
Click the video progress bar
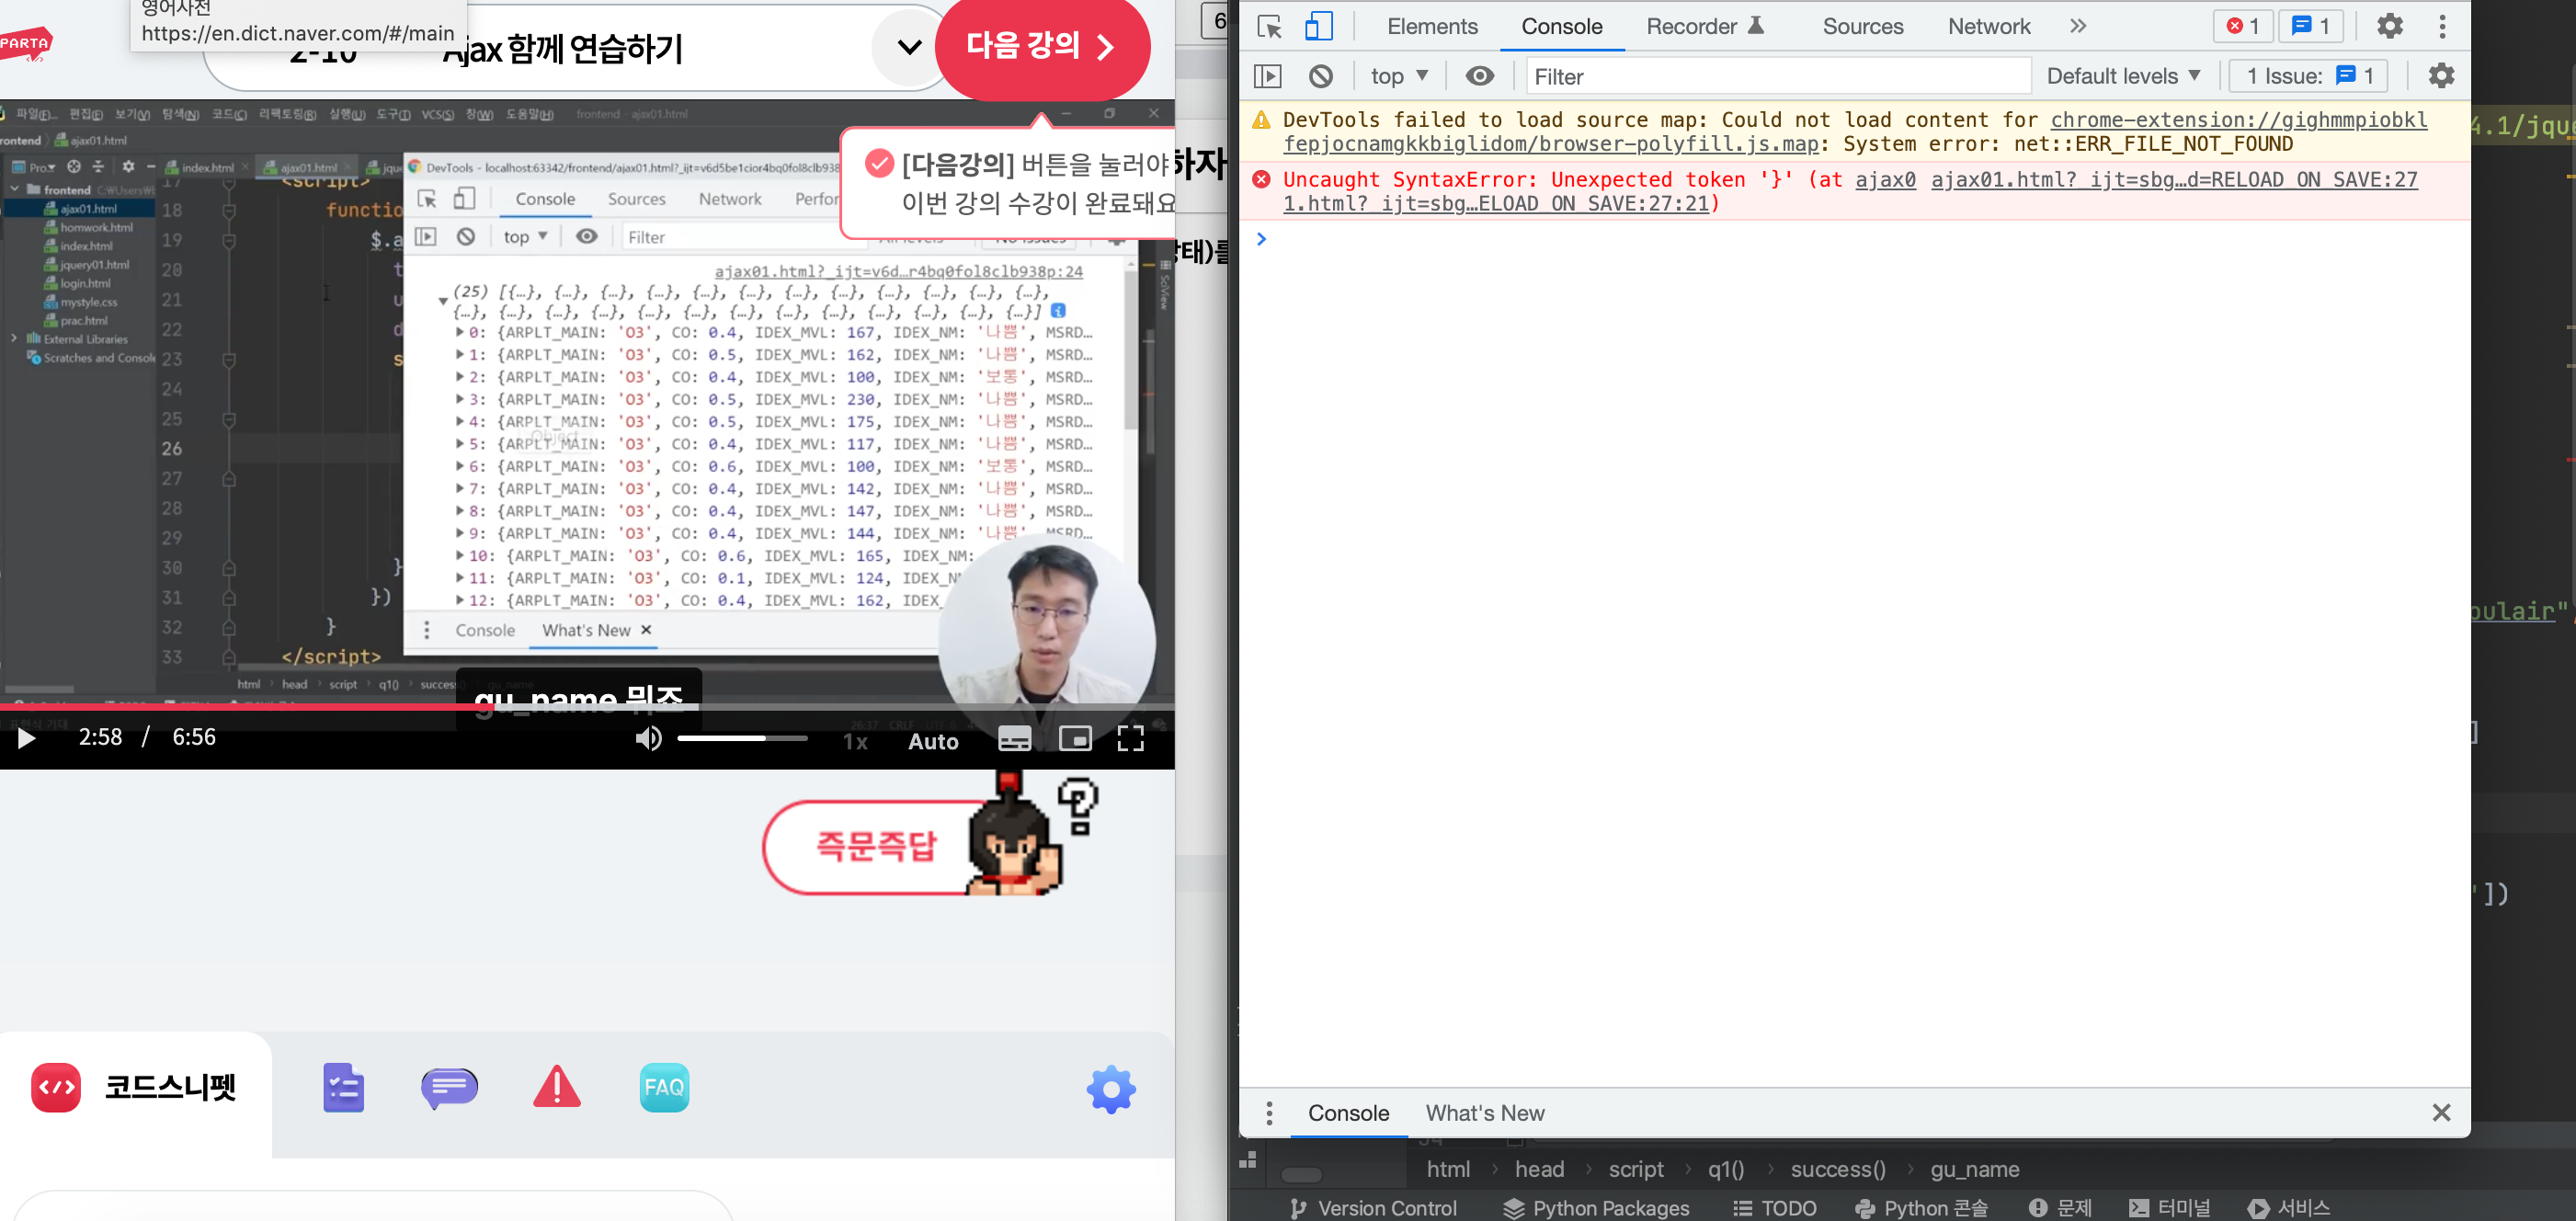click(x=587, y=706)
